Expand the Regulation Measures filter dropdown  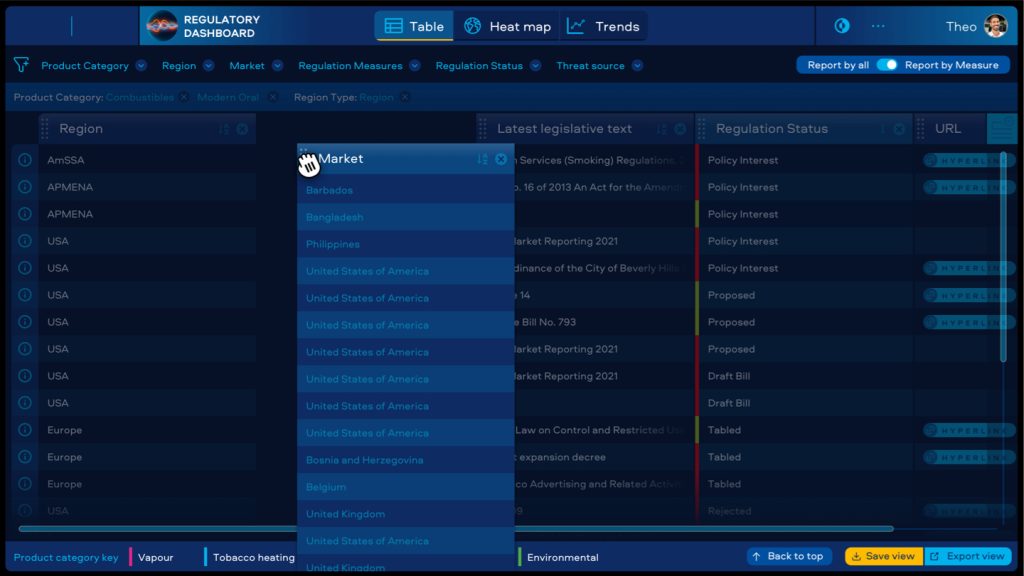(415, 65)
